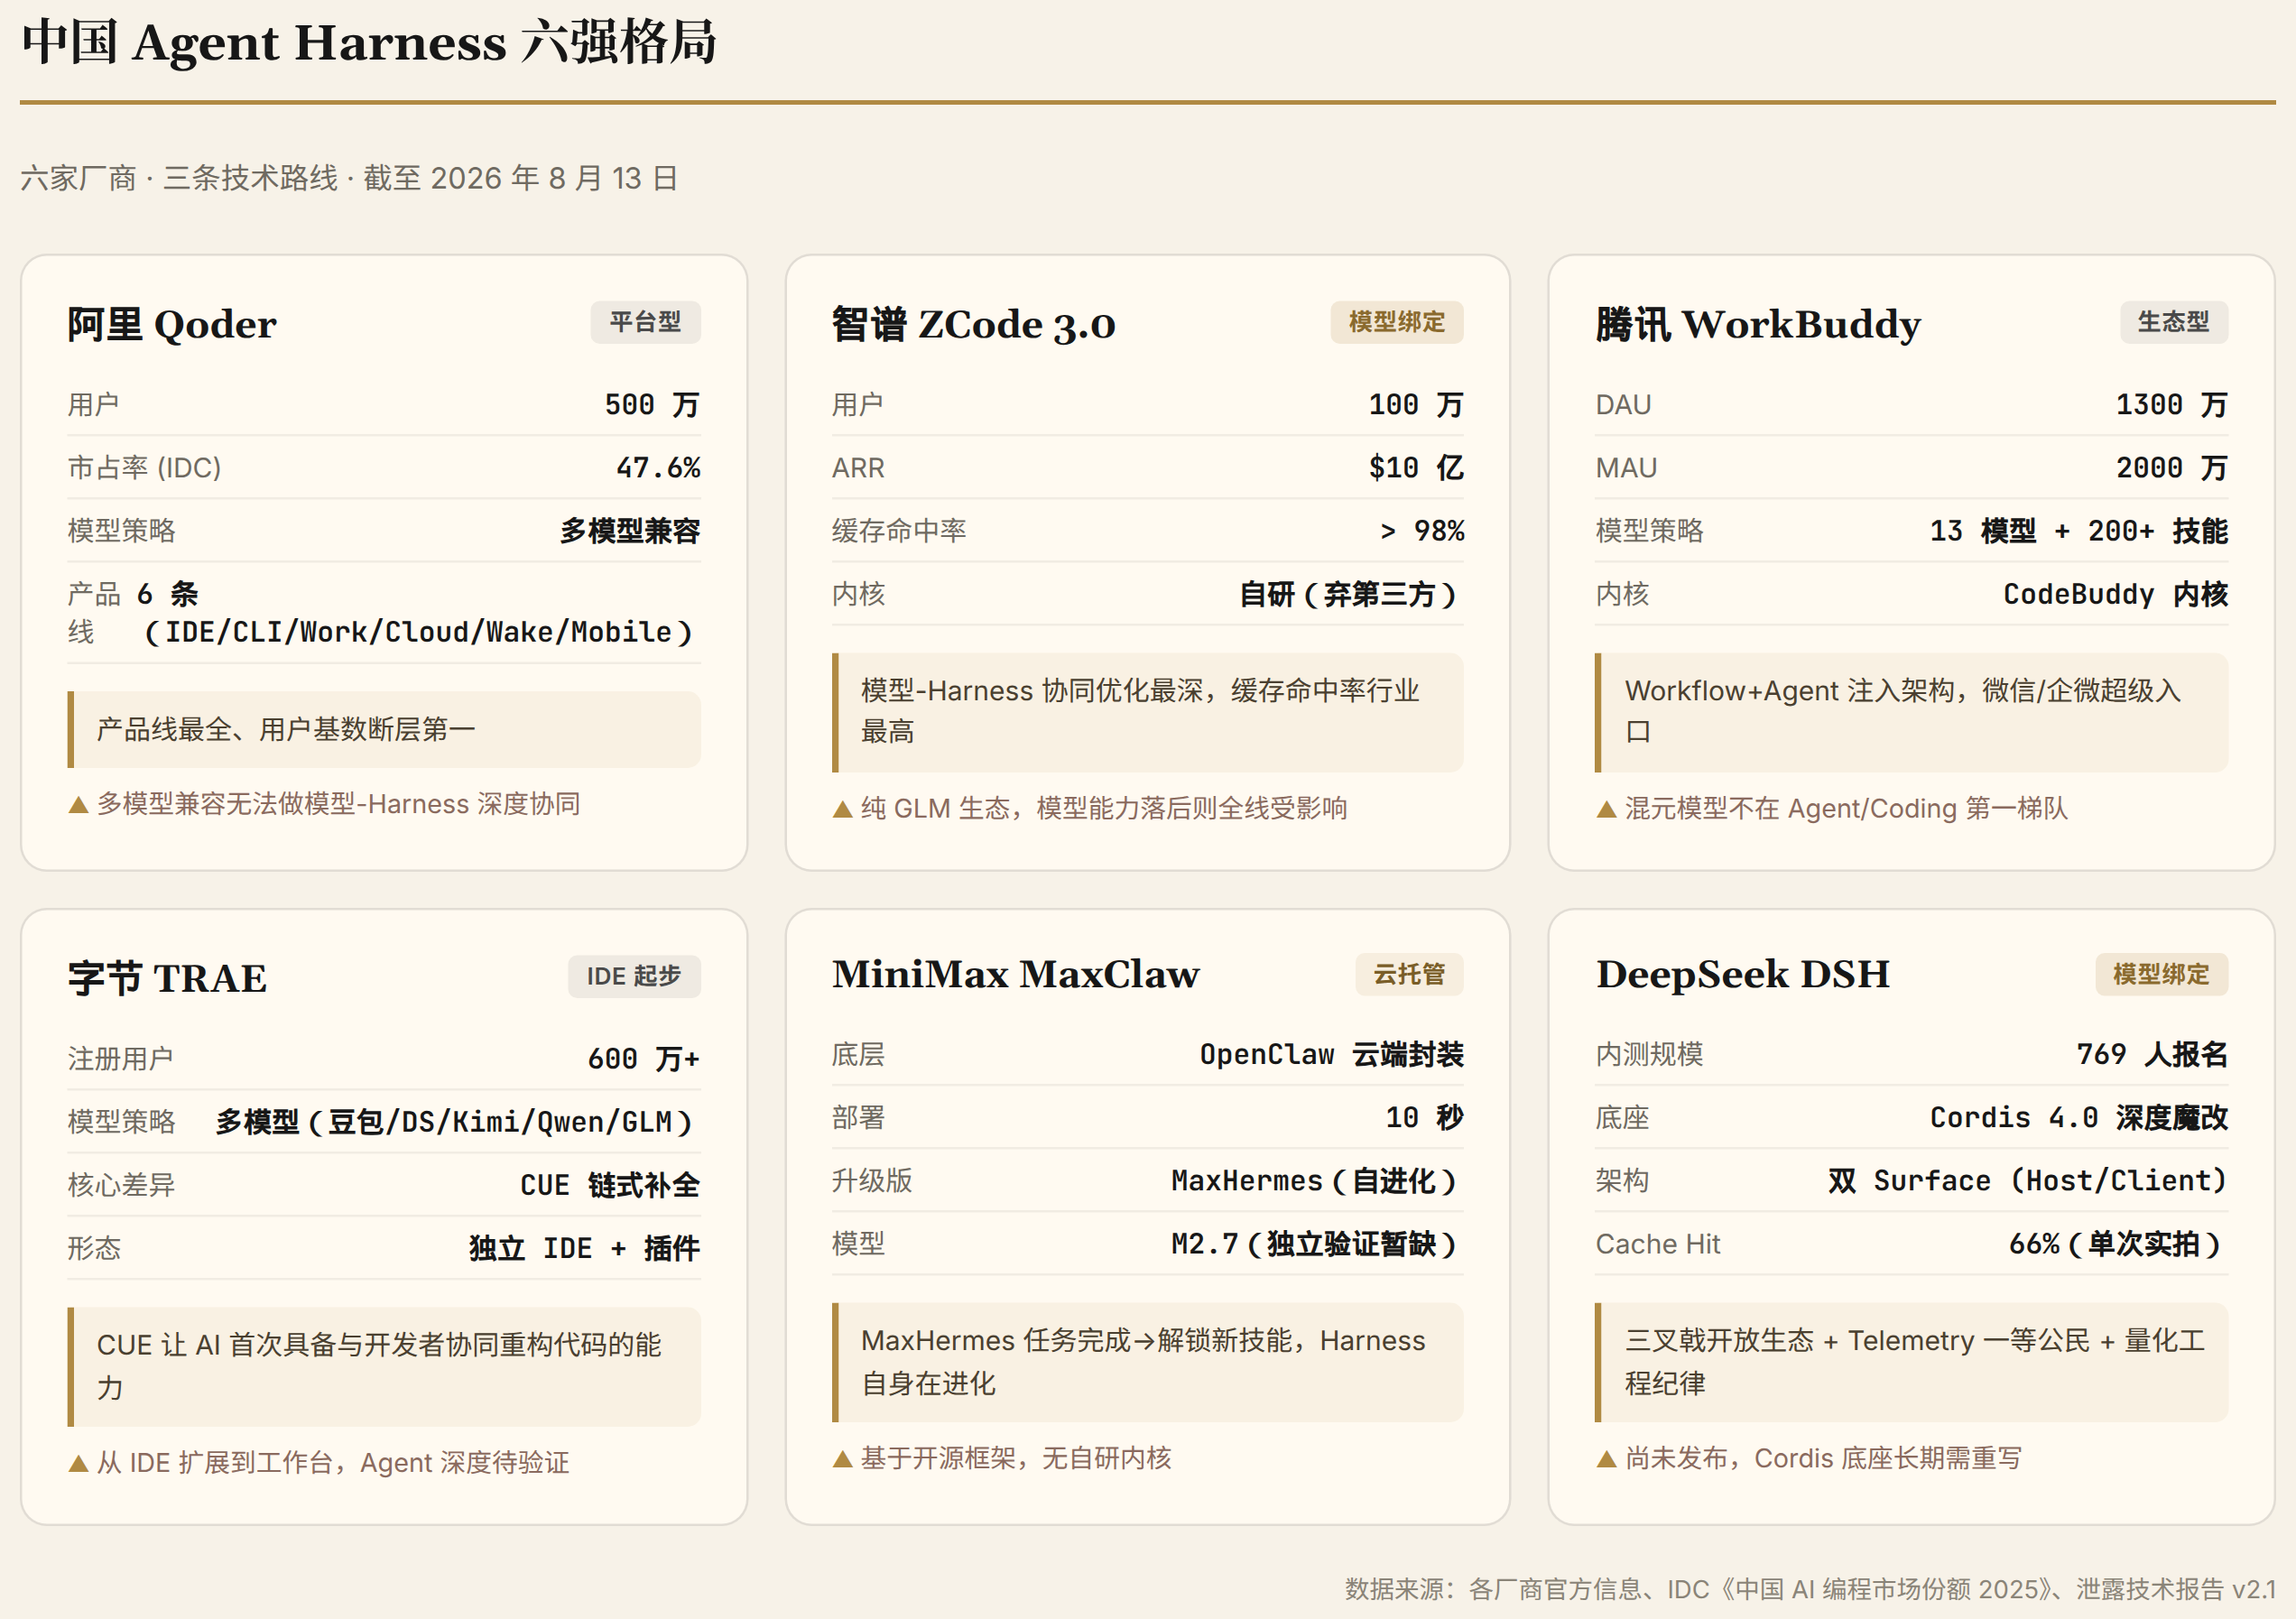Click the MAU label in WorkBuddy card

pos(1626,468)
